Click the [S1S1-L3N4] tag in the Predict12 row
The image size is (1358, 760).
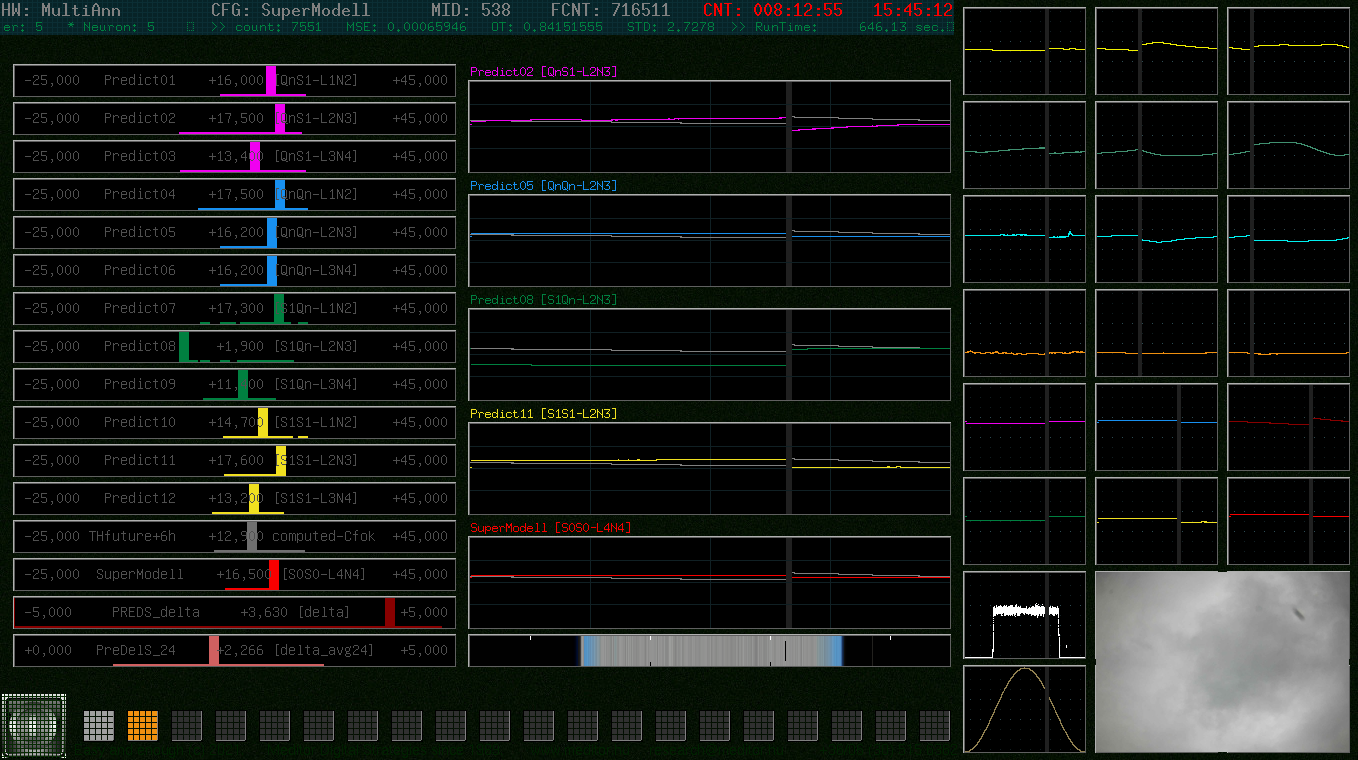[316, 498]
